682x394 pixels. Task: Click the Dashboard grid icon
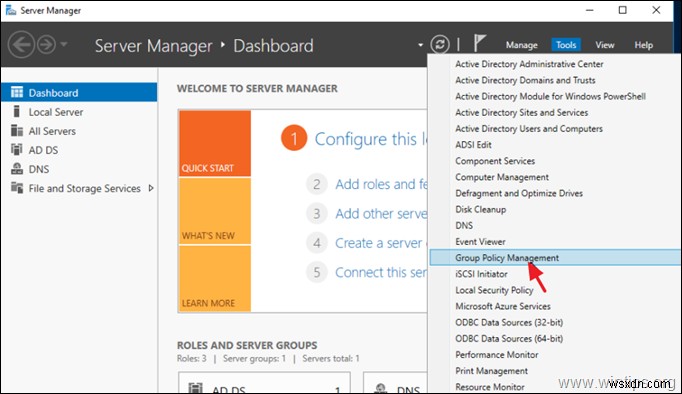click(17, 92)
